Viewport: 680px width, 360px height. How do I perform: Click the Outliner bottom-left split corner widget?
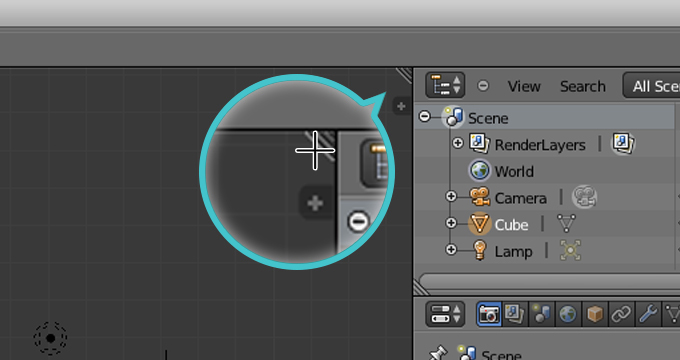coord(421,287)
